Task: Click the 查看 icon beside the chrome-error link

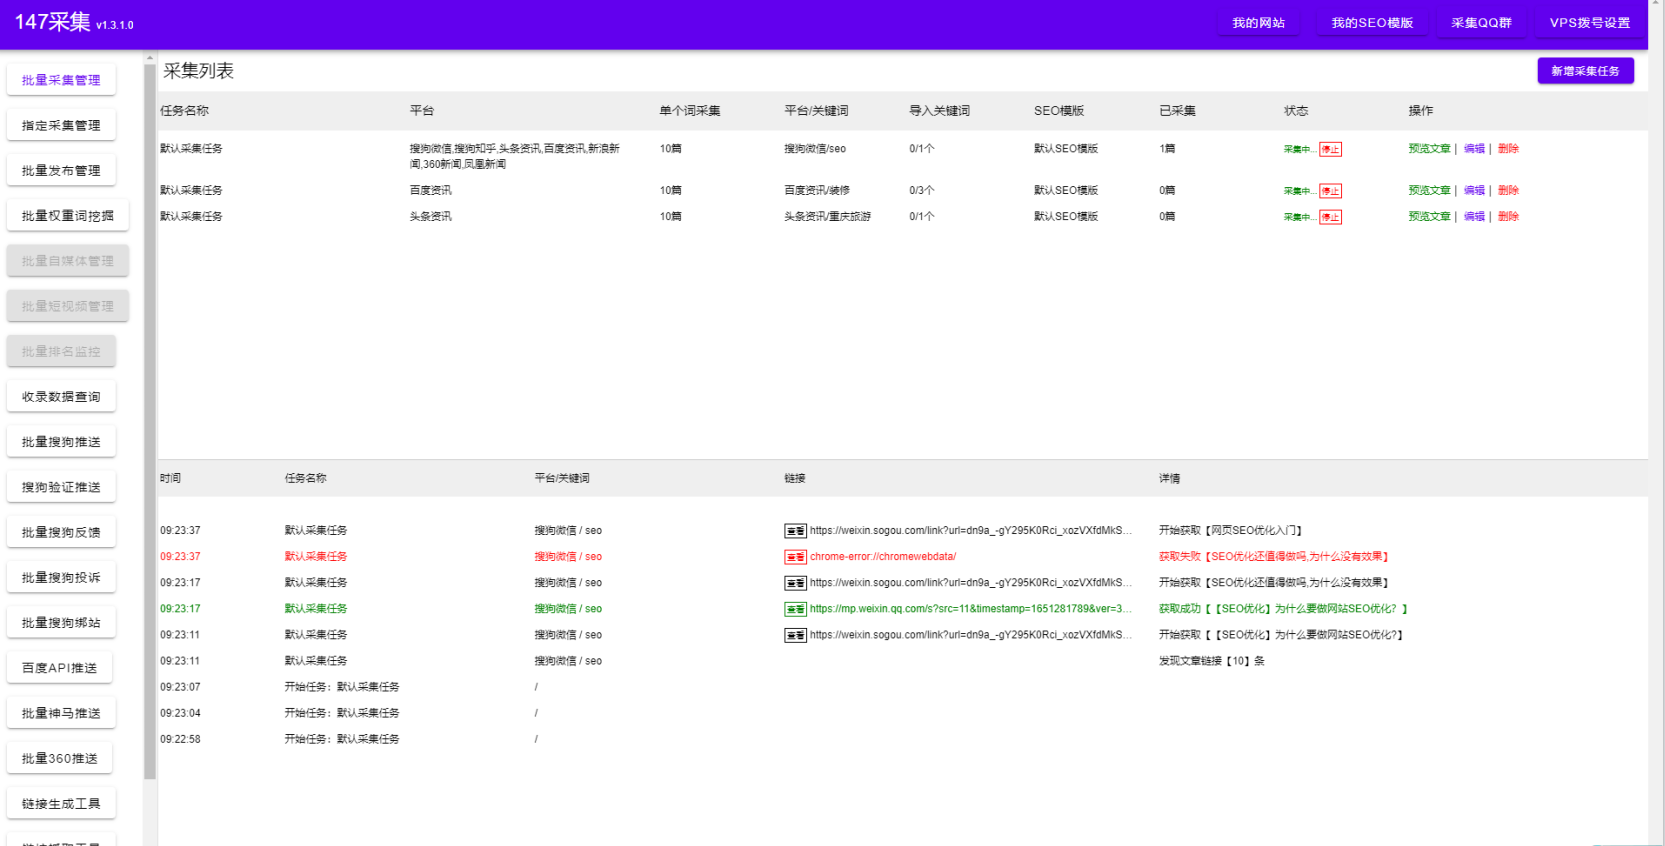Action: point(795,557)
